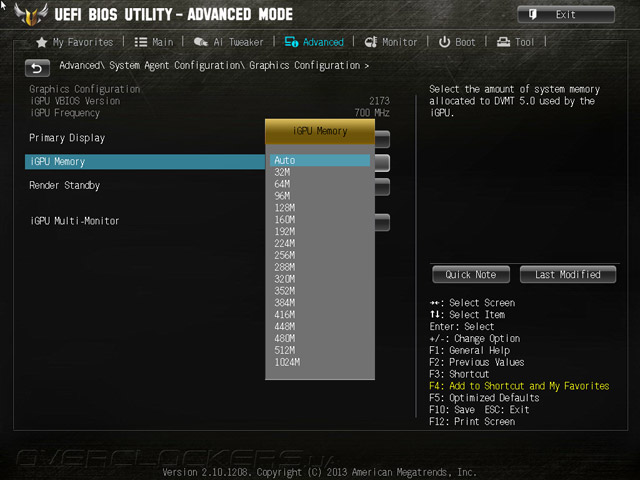This screenshot has height=480, width=640.
Task: Go to the Monitor tab
Action: click(x=391, y=42)
